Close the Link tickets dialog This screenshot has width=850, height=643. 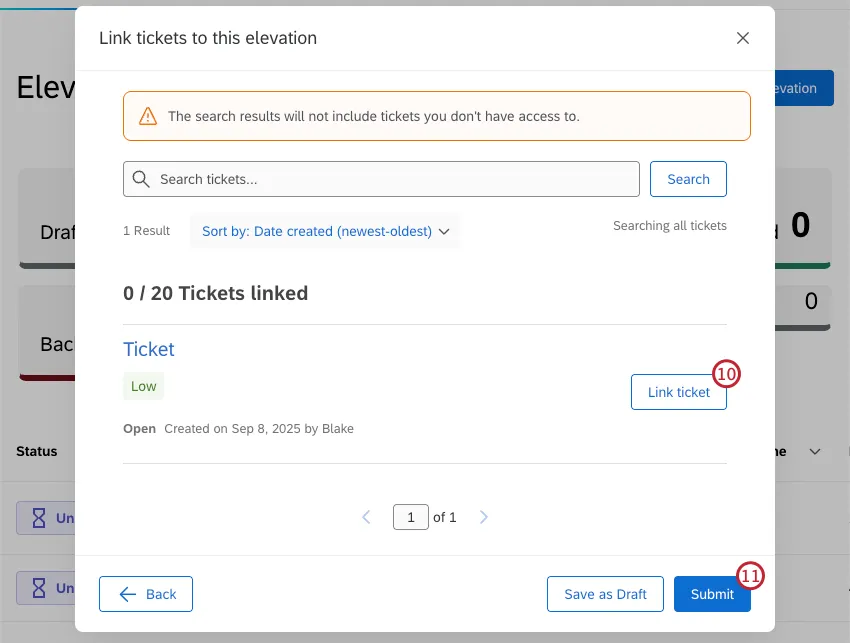(x=742, y=38)
